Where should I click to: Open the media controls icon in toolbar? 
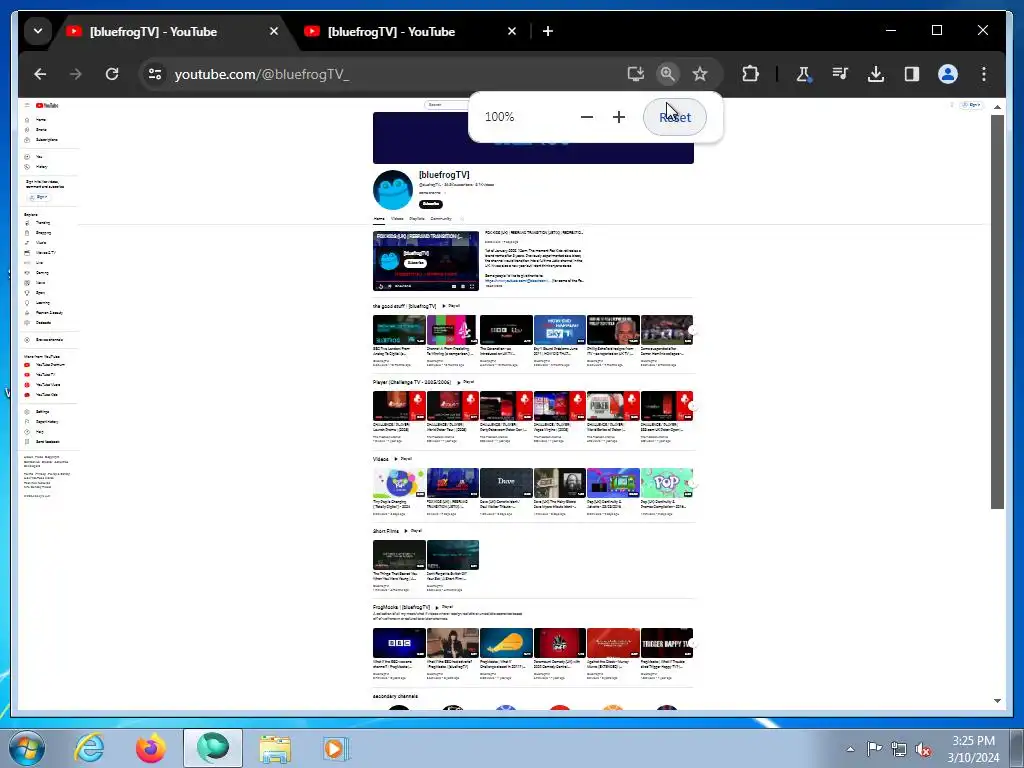[840, 74]
